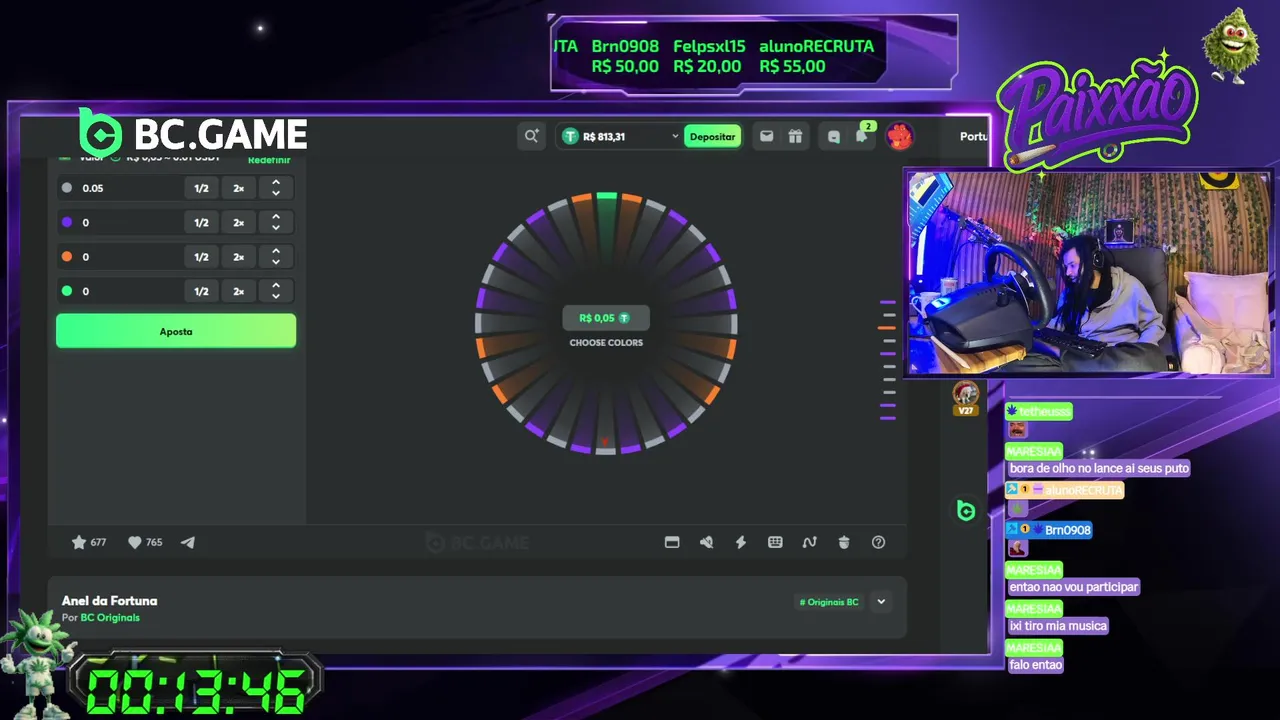
Task: Double the green bet with 2x
Action: pyautogui.click(x=238, y=291)
